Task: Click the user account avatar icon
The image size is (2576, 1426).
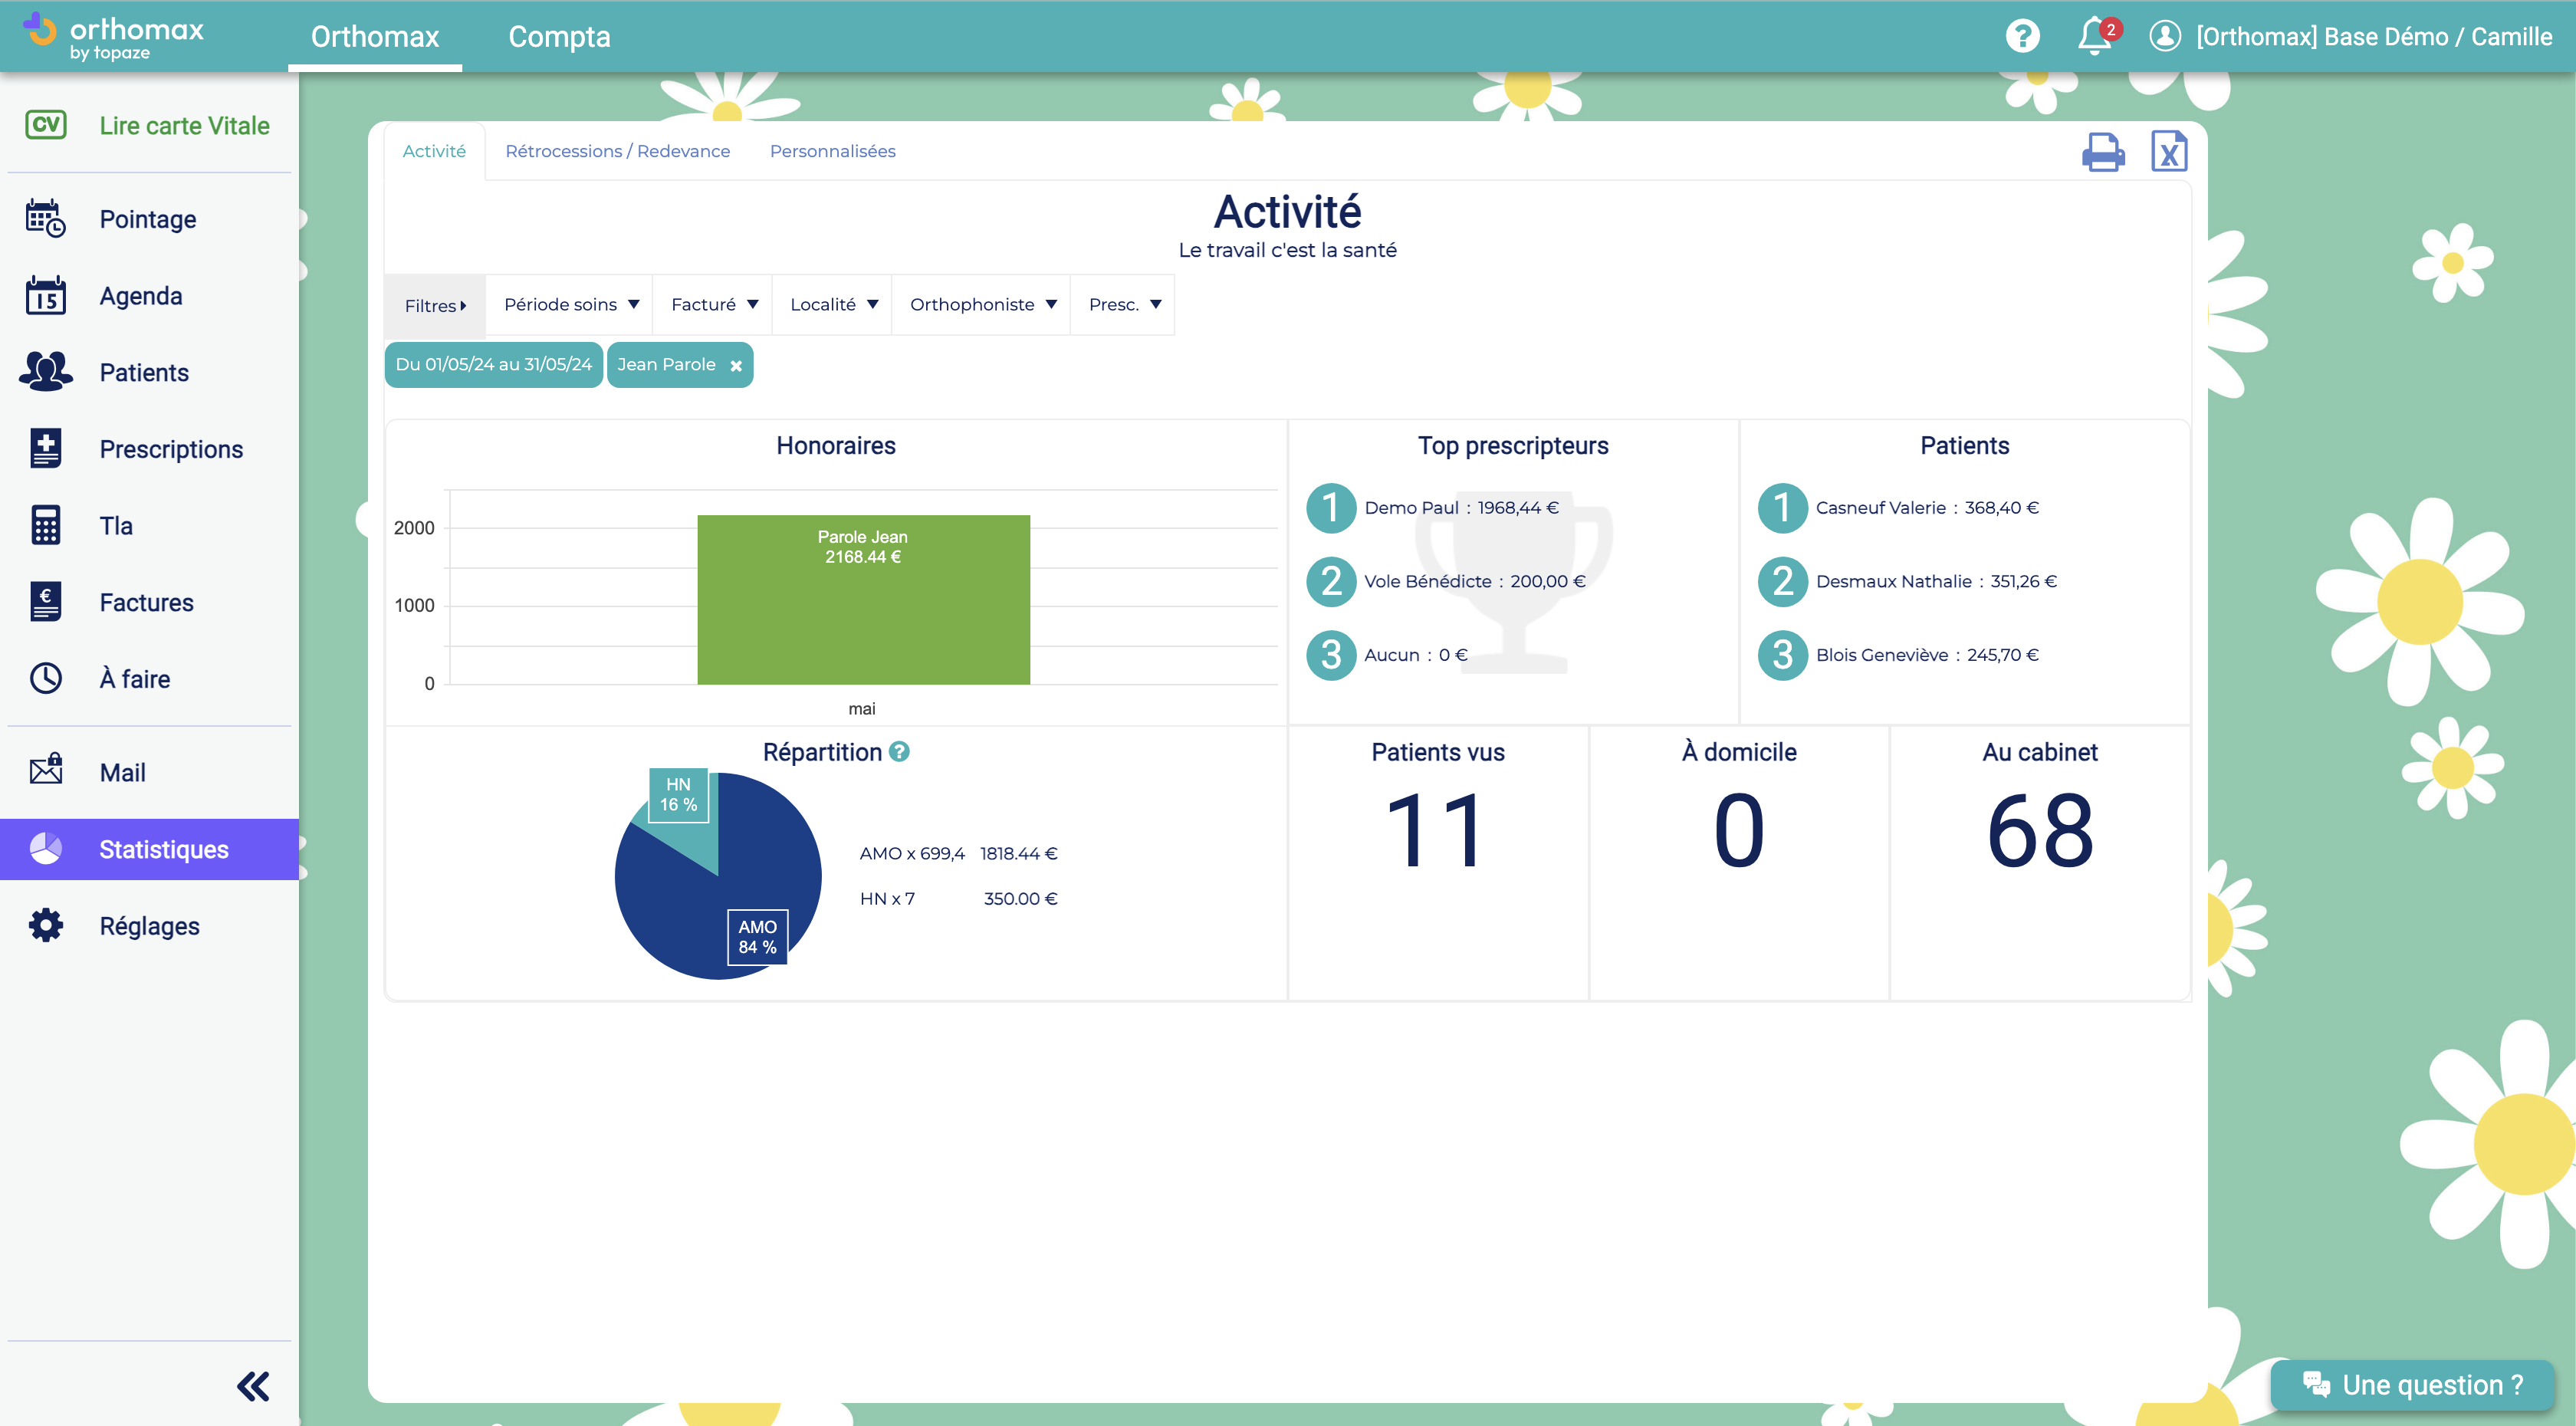Action: pos(2165,37)
